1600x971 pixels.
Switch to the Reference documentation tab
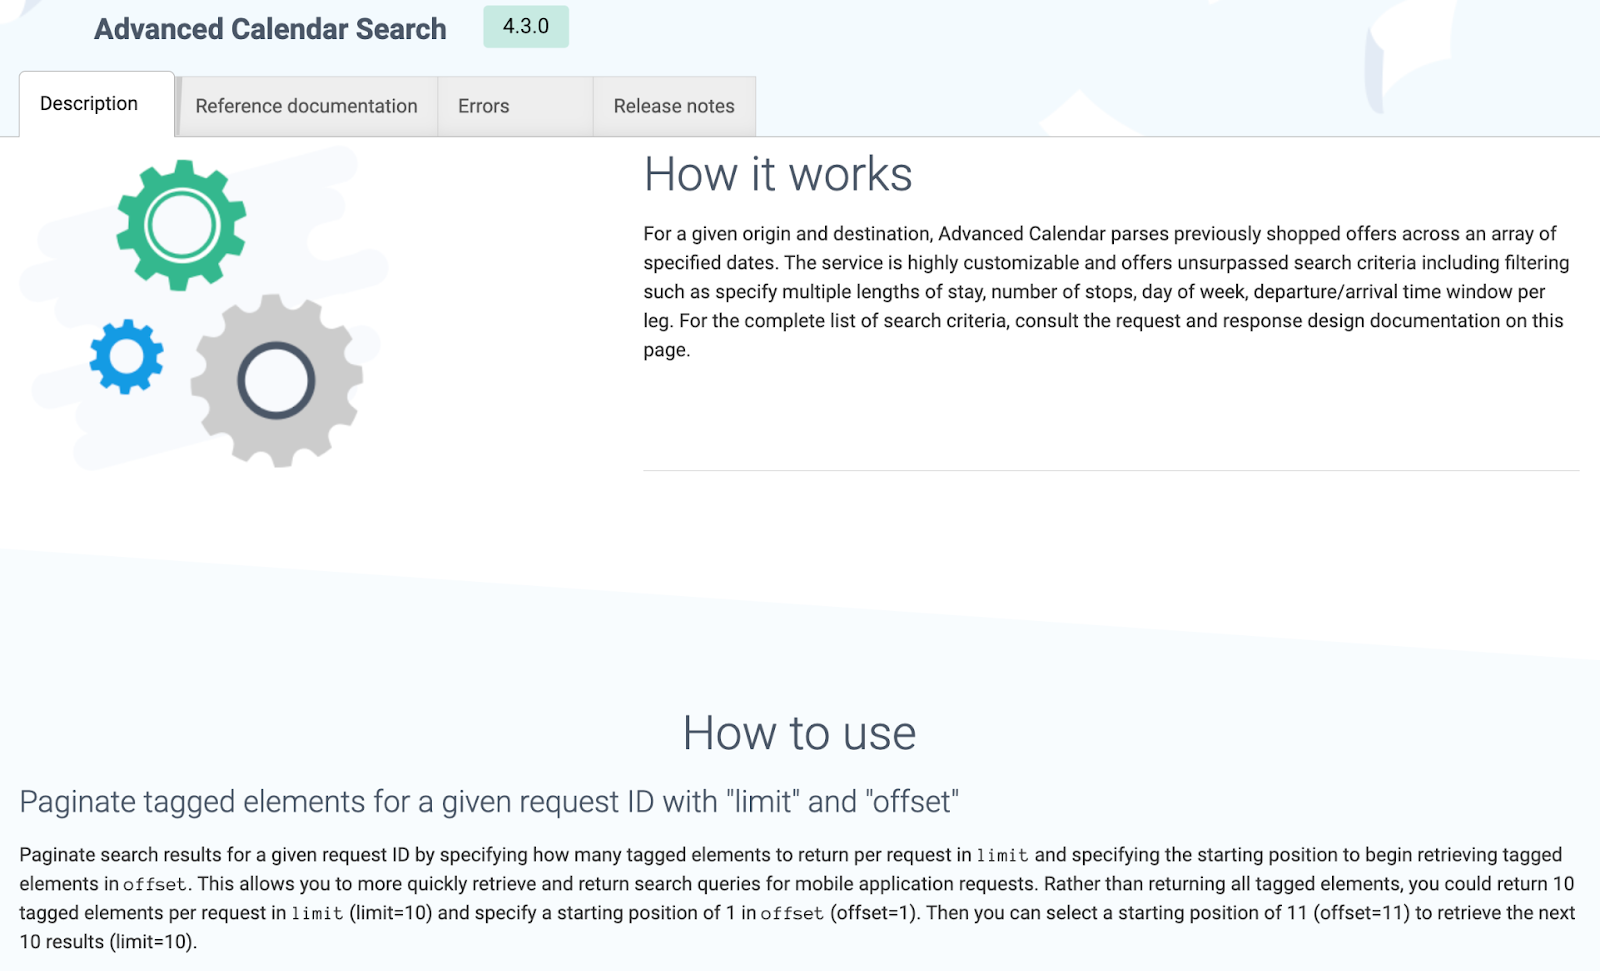[x=306, y=105]
